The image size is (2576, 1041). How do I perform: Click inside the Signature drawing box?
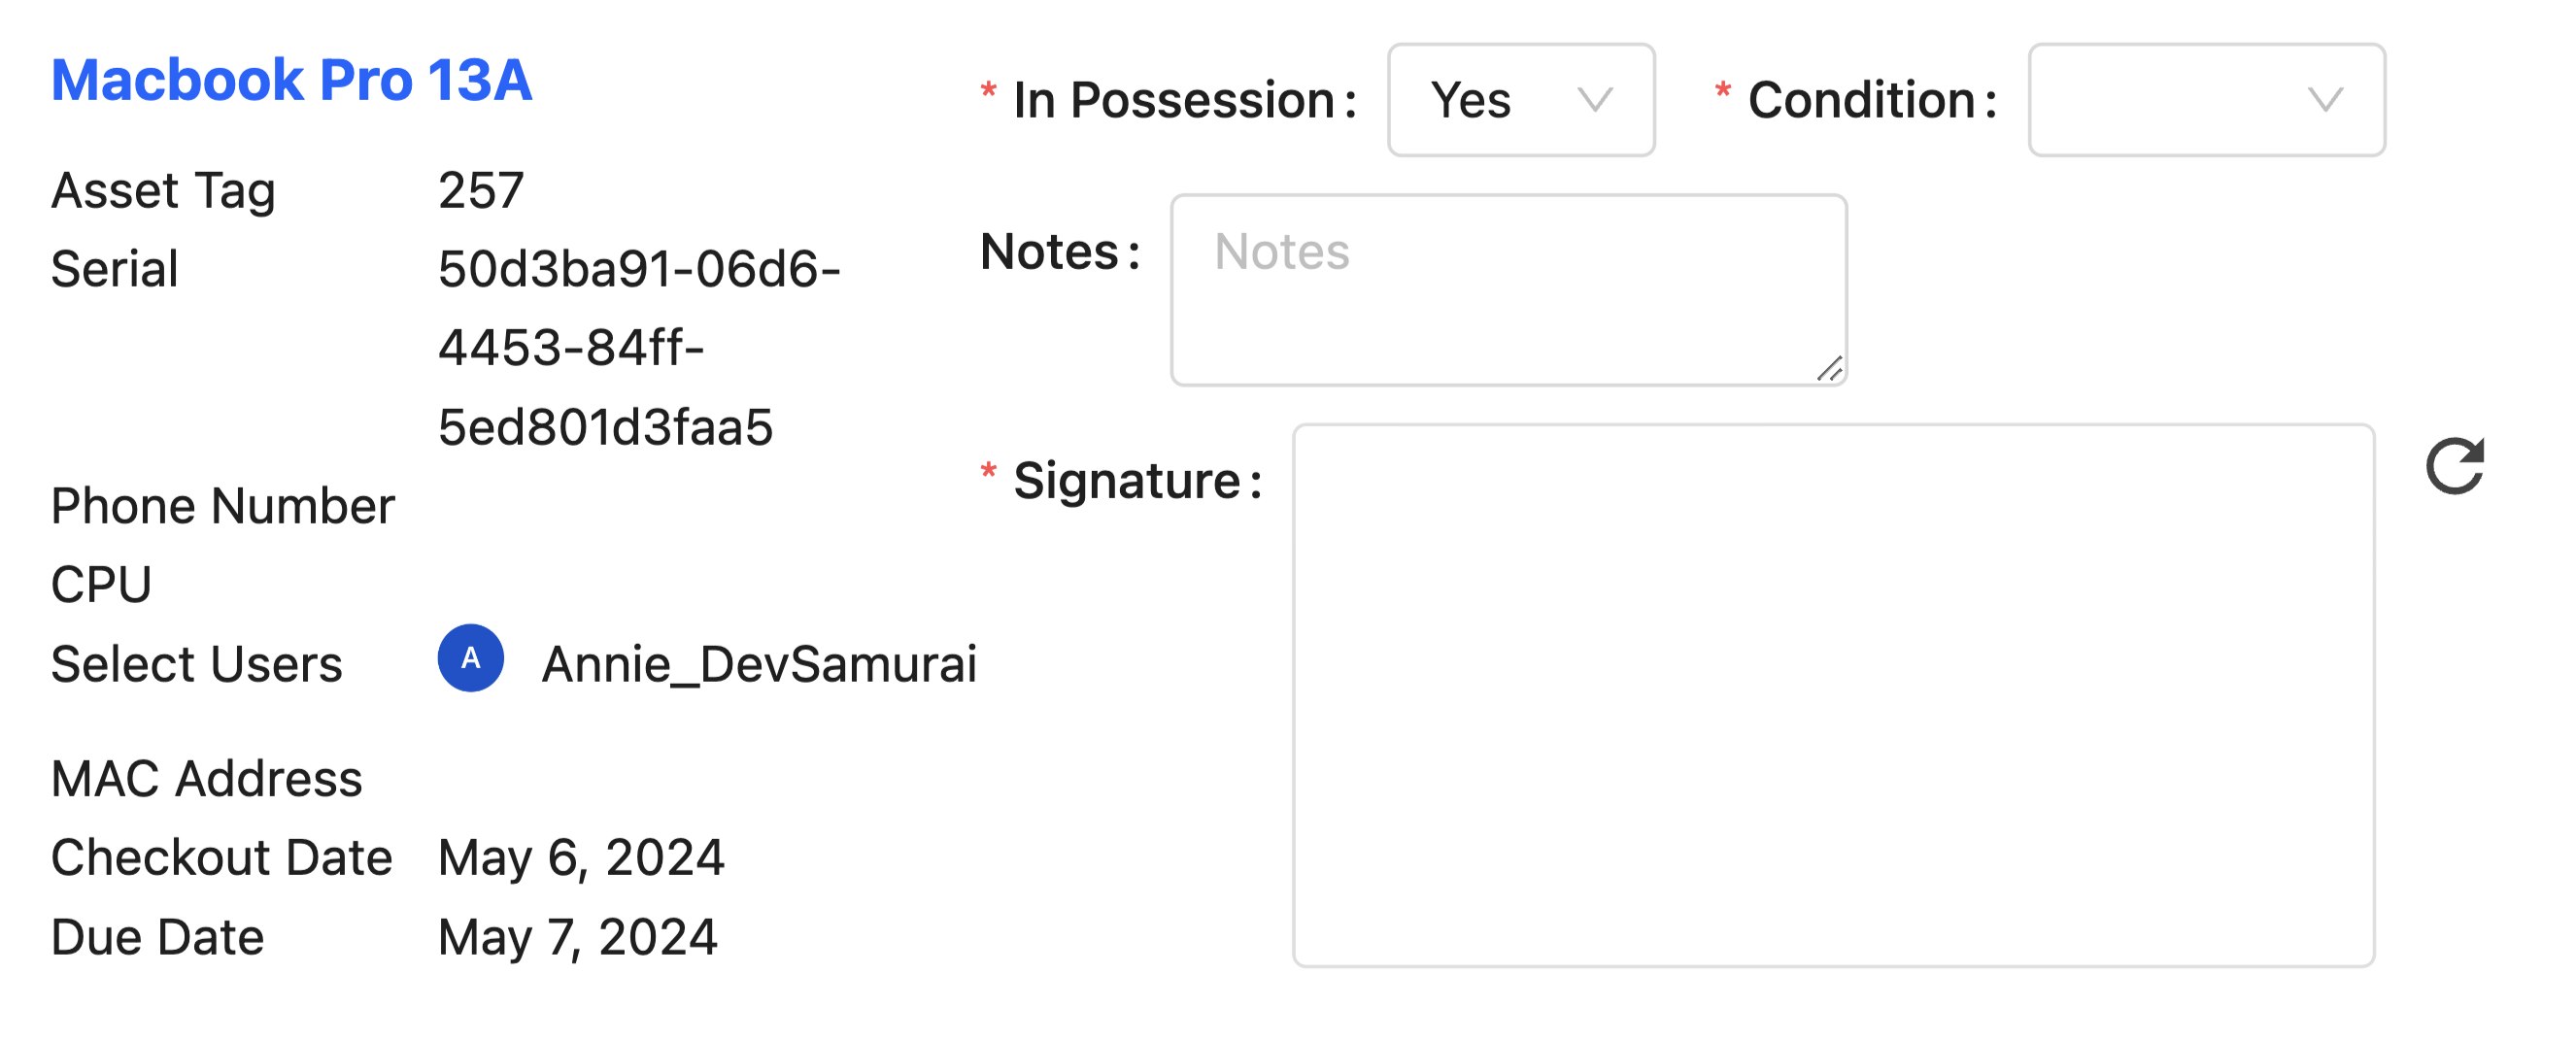(x=1832, y=695)
